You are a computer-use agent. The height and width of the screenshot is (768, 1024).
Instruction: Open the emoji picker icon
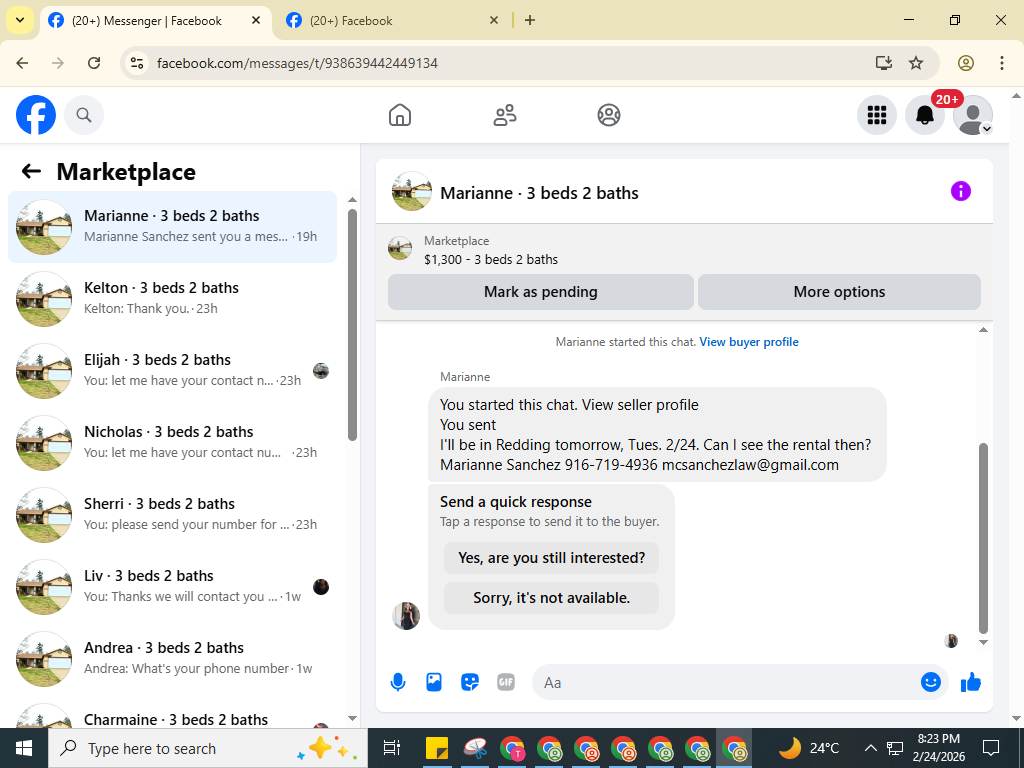[x=931, y=682]
